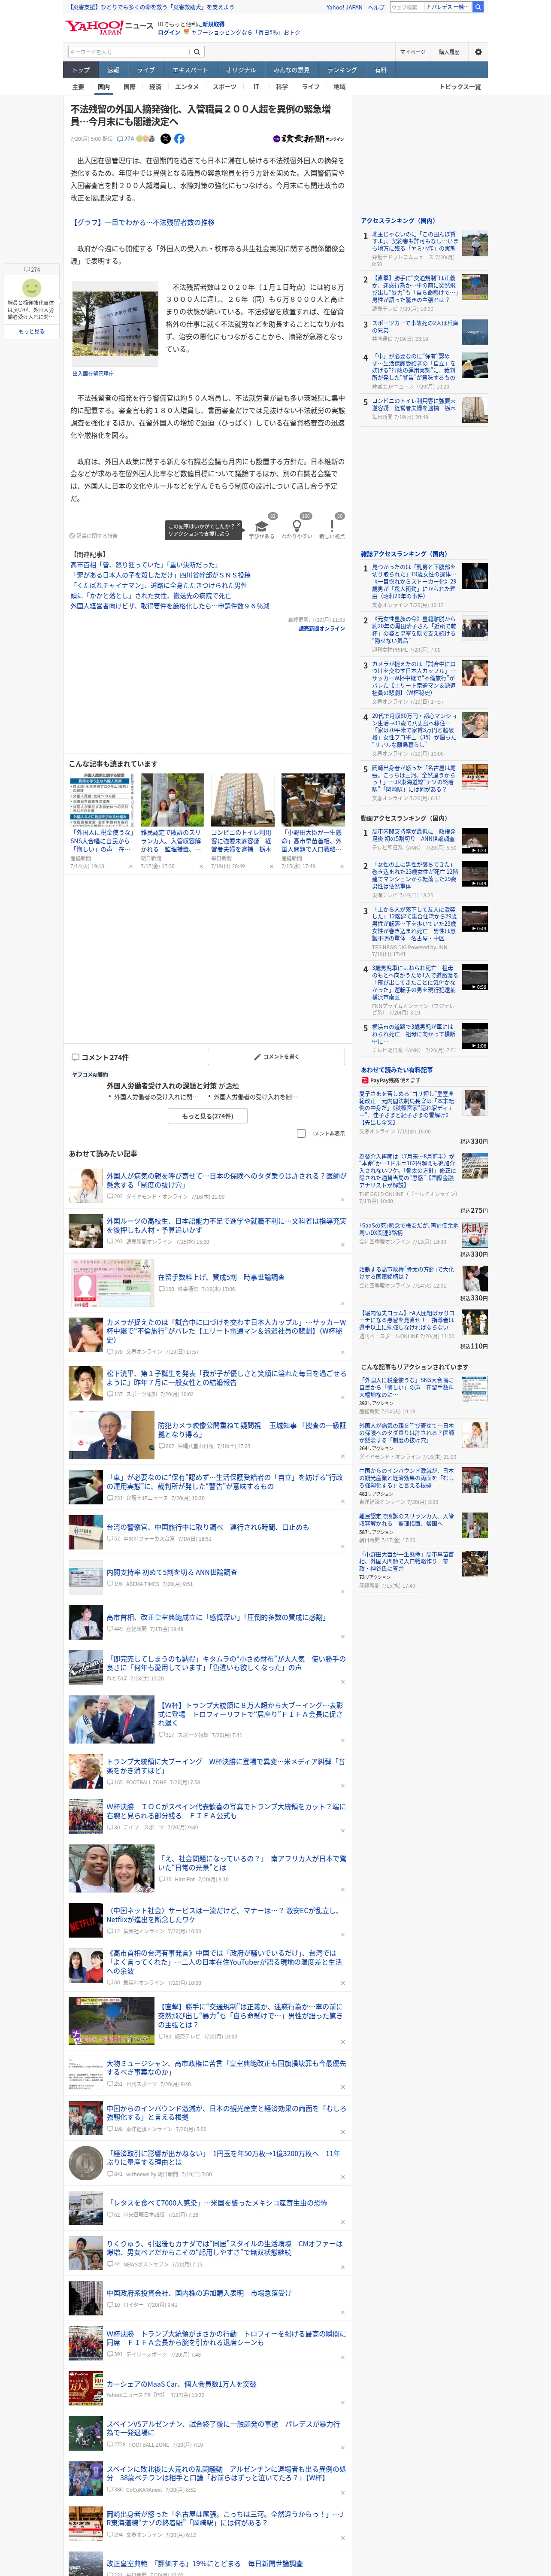551x2576 pixels.
Task: React with 学びがある graduation cap icon
Action: coord(262,526)
